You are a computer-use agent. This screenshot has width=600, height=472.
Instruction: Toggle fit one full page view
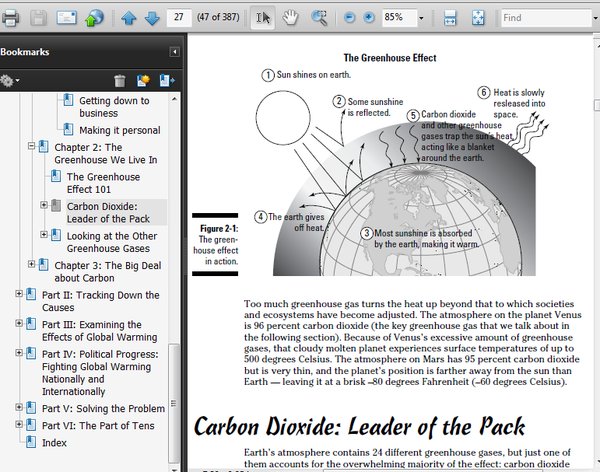[x=478, y=18]
